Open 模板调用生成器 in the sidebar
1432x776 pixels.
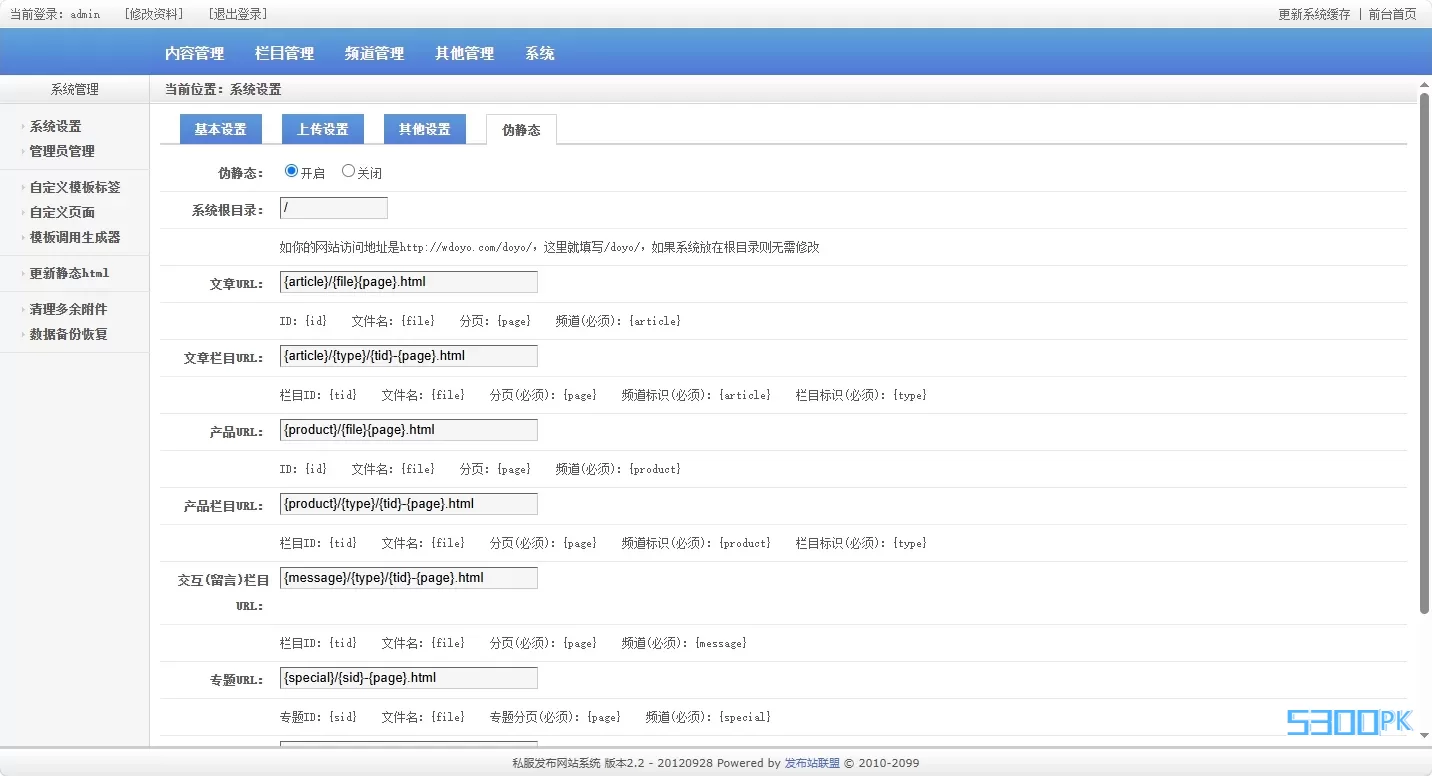click(x=75, y=237)
